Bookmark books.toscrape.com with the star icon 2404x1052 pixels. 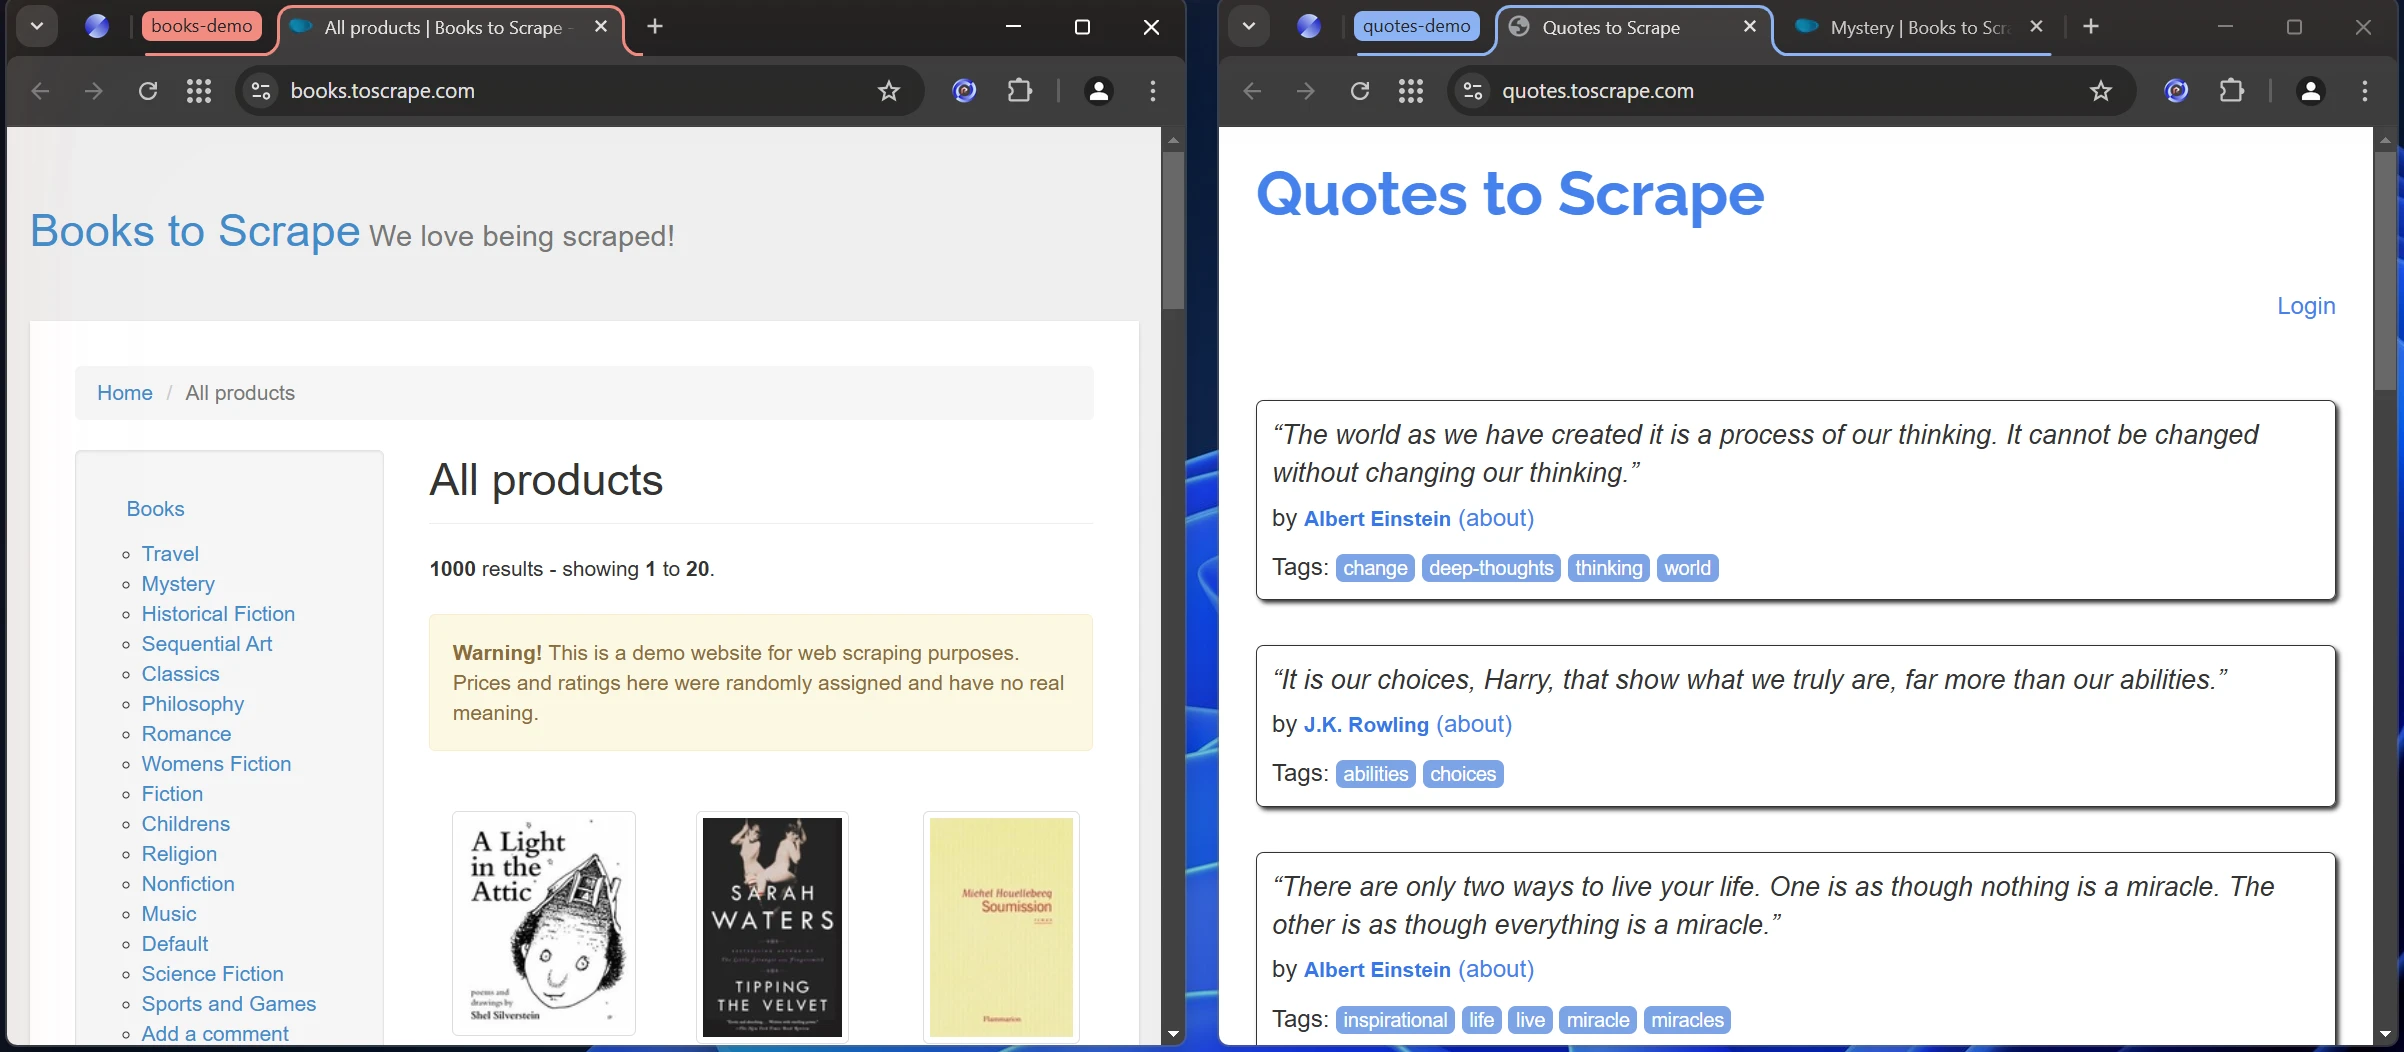pyautogui.click(x=888, y=91)
